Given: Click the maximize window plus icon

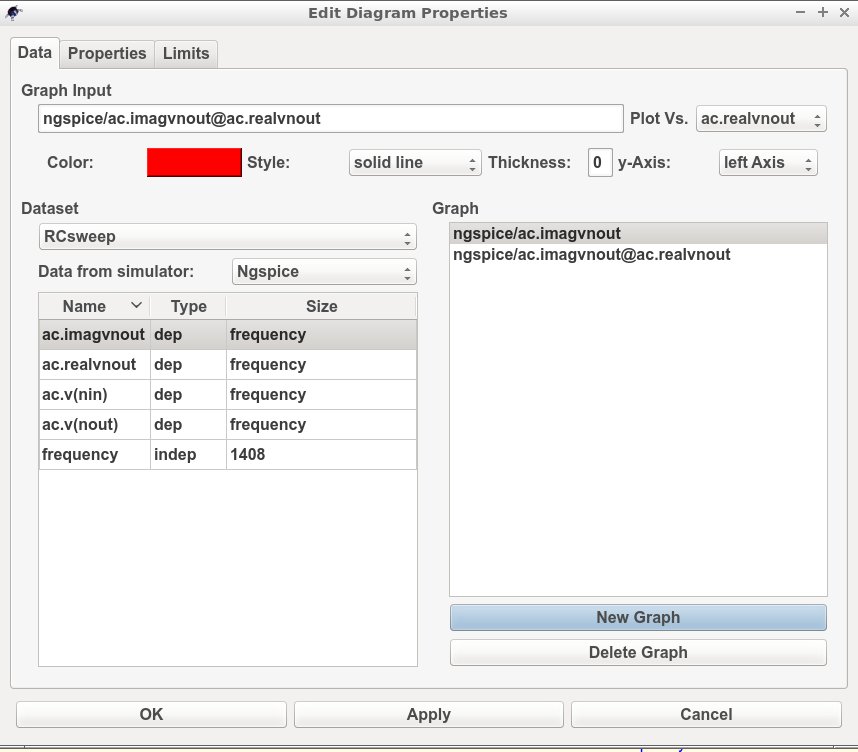Looking at the screenshot, I should [822, 12].
